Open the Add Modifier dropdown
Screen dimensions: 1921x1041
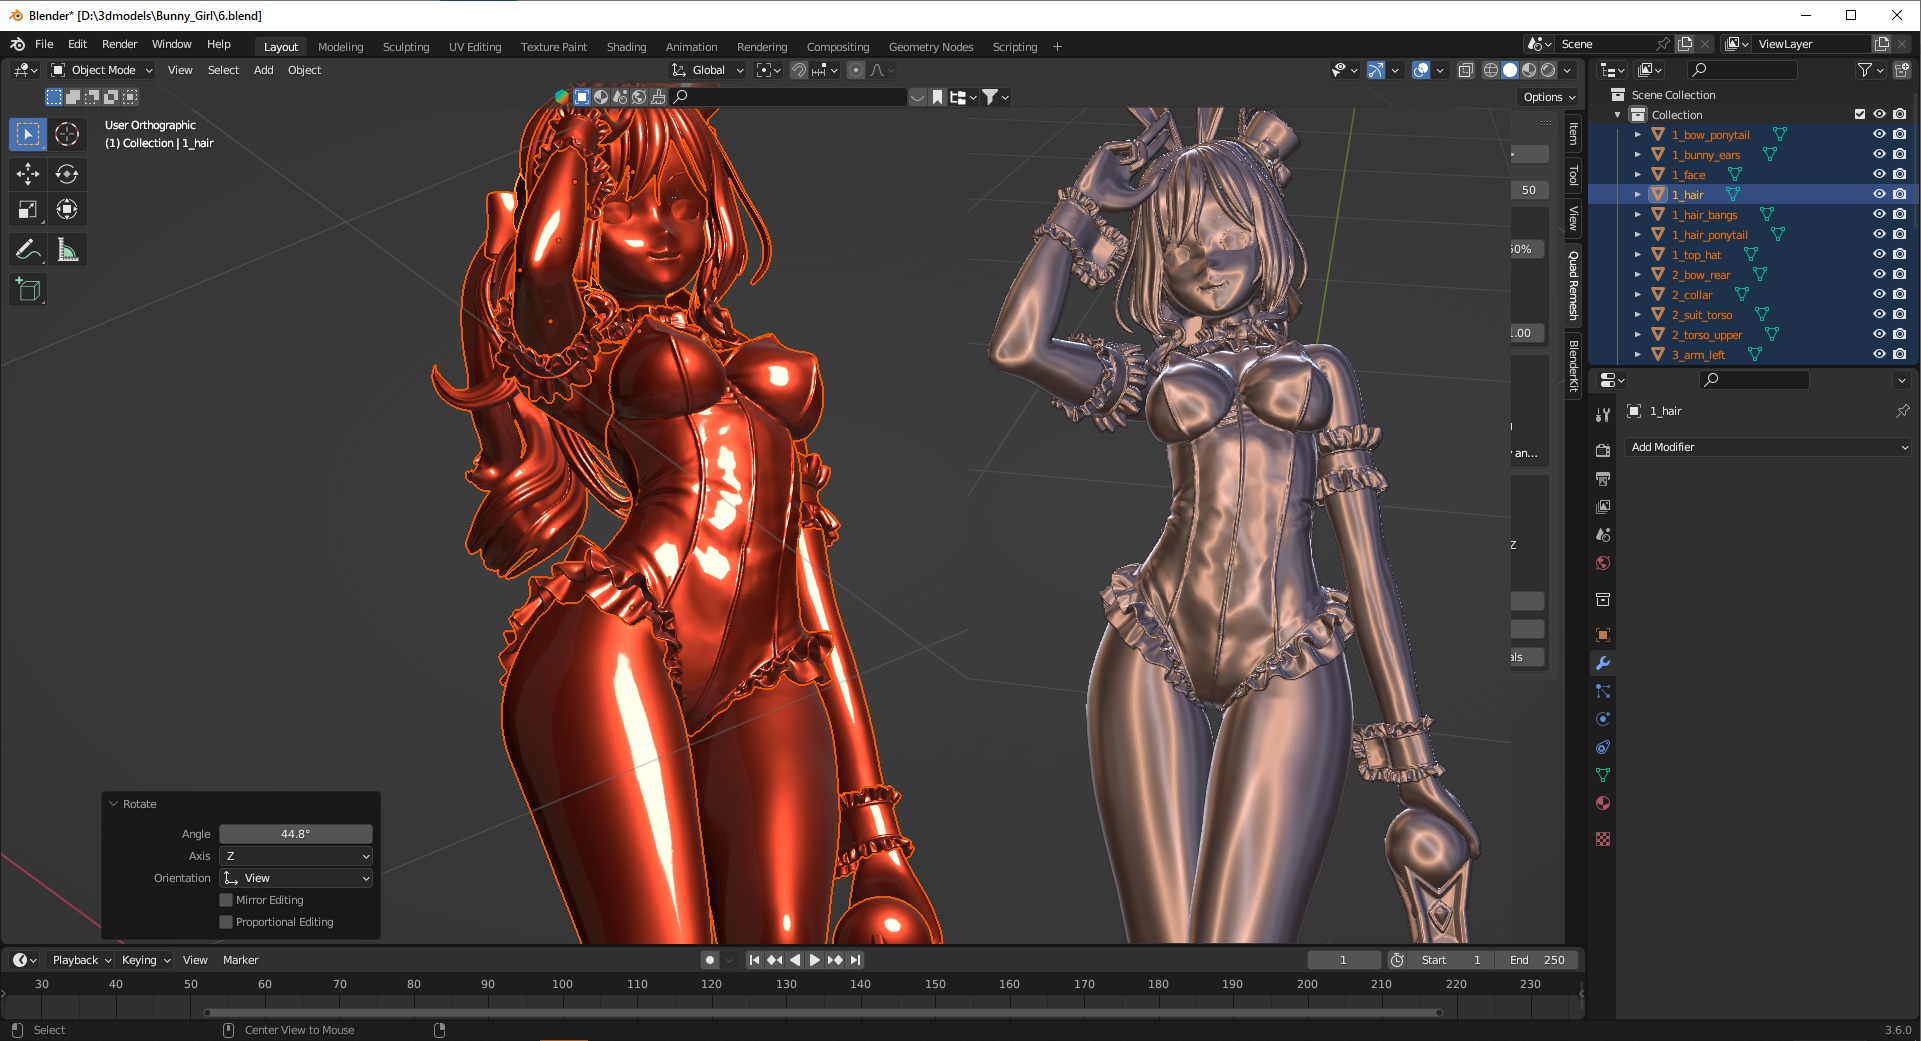1767,447
